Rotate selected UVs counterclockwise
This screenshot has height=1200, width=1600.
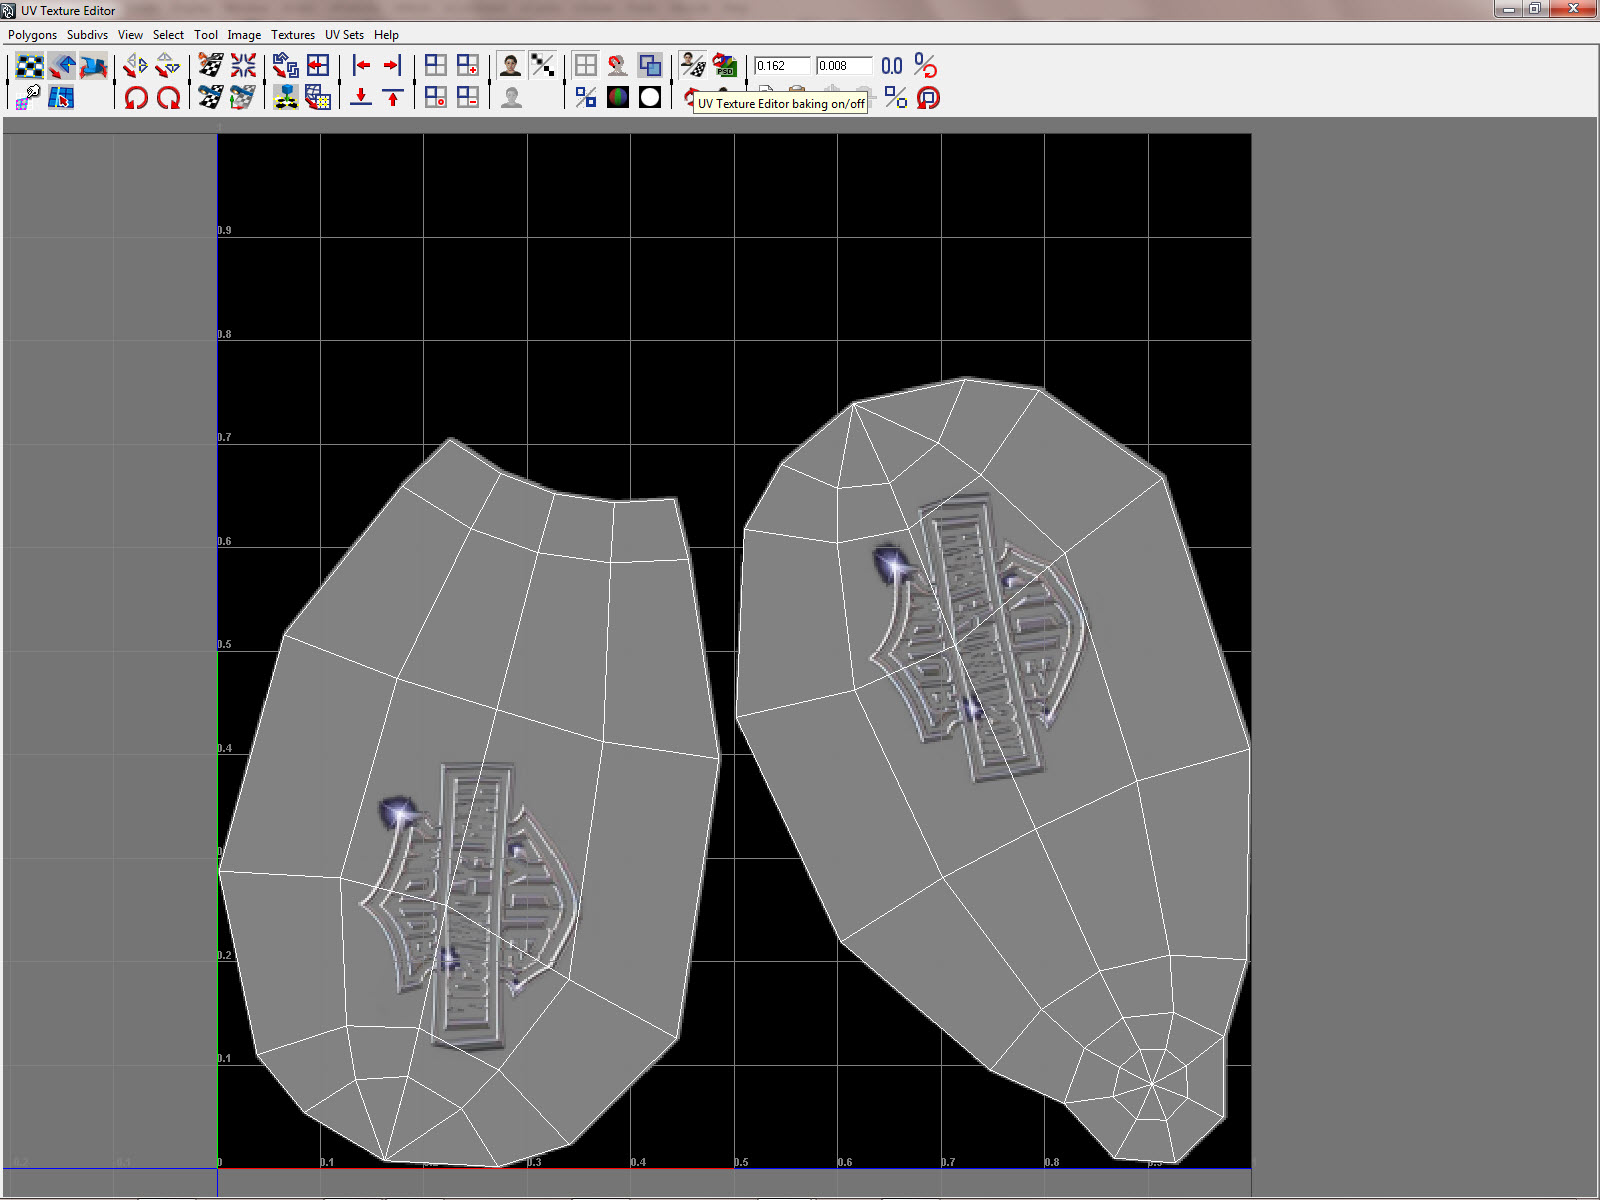click(x=136, y=98)
